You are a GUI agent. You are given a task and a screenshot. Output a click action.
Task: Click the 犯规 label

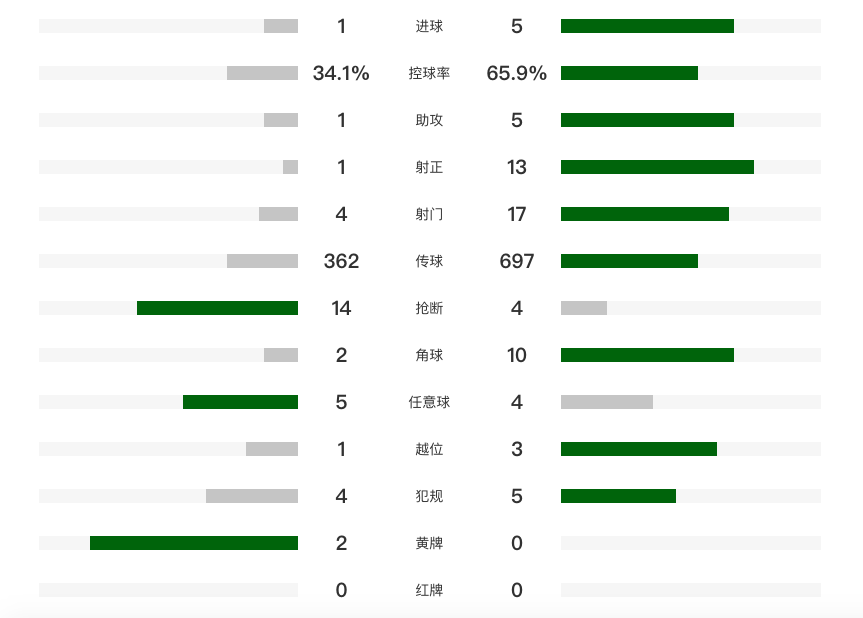(x=429, y=496)
